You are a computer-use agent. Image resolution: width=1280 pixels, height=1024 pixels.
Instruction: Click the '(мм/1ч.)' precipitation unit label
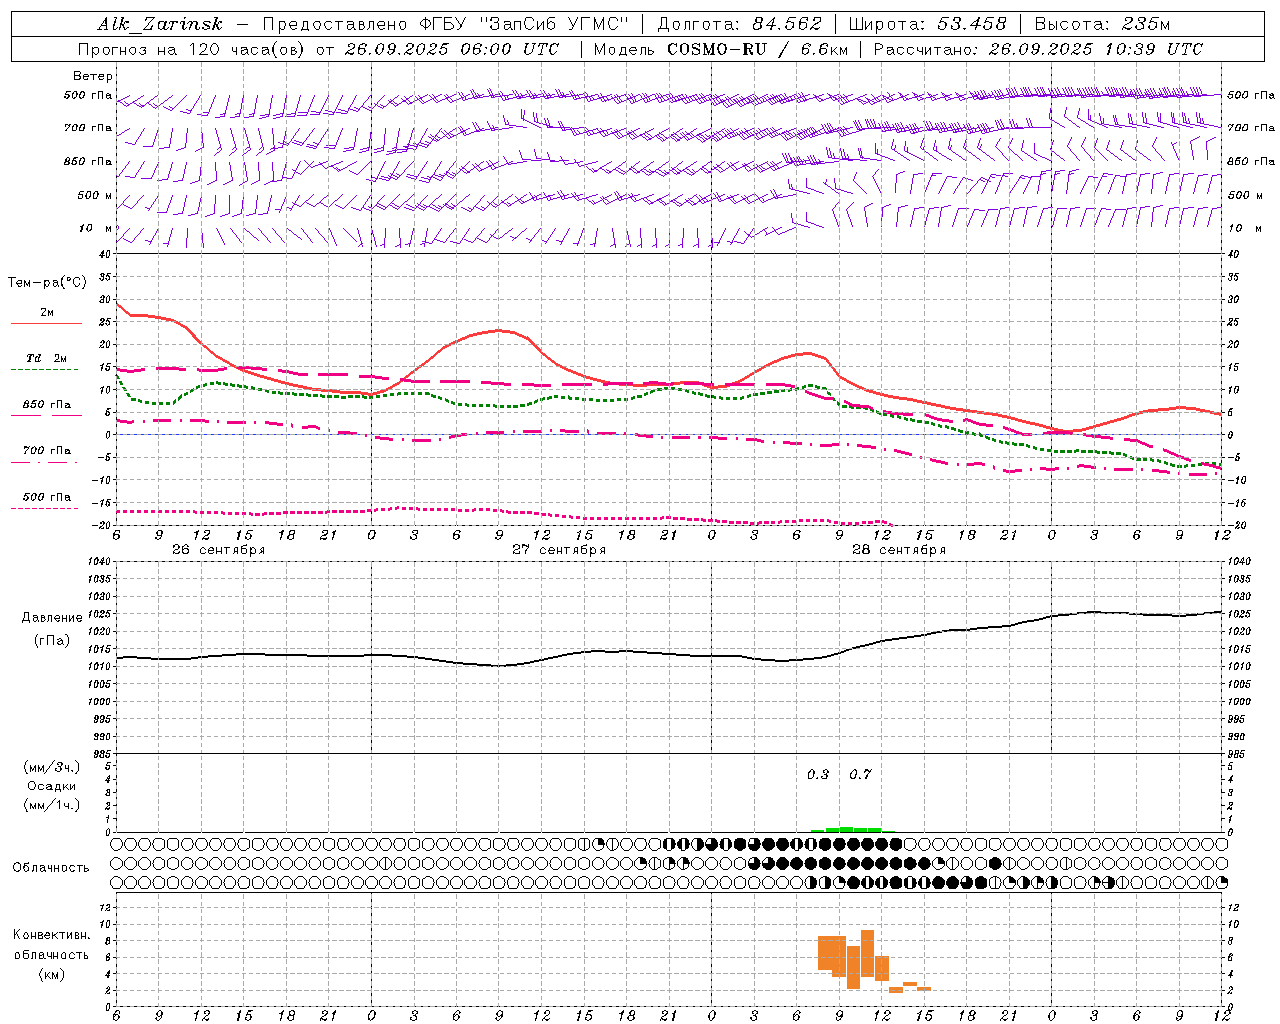52,805
